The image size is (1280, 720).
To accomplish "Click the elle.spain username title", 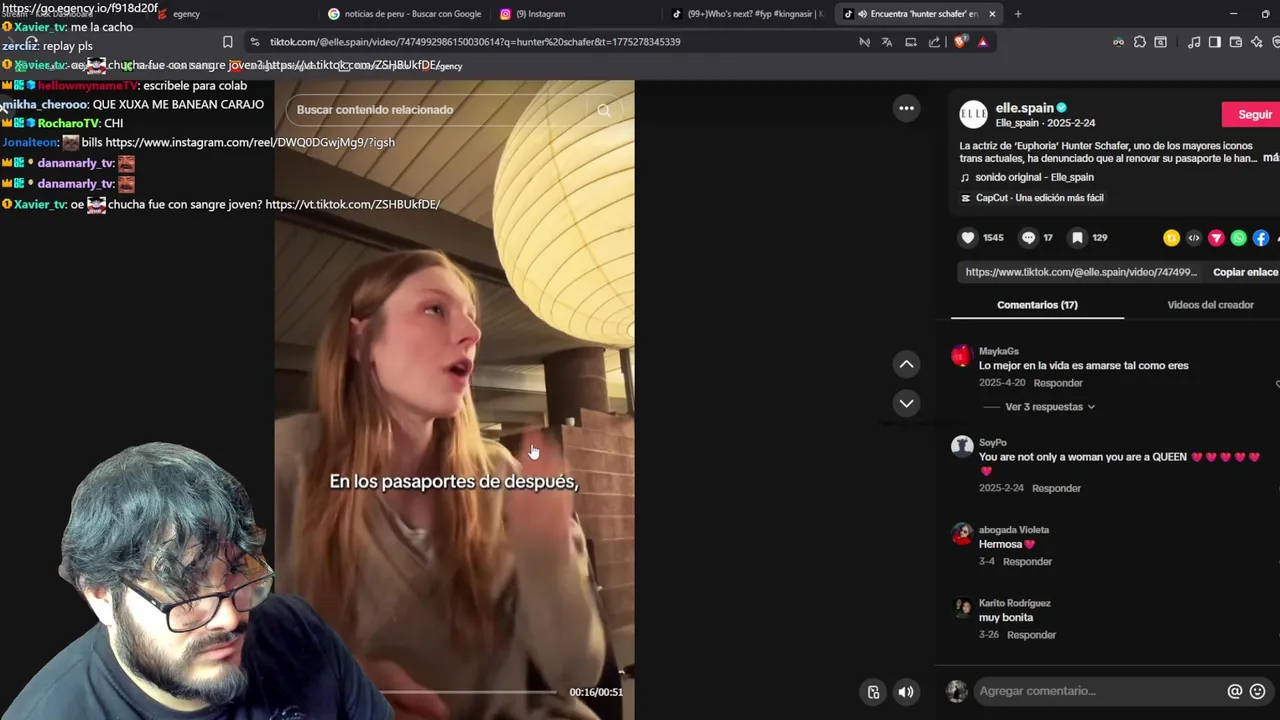I will click(x=1024, y=108).
